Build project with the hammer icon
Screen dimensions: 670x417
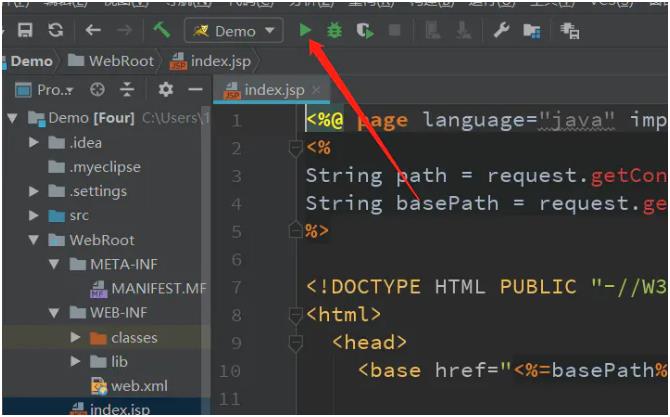coord(161,31)
